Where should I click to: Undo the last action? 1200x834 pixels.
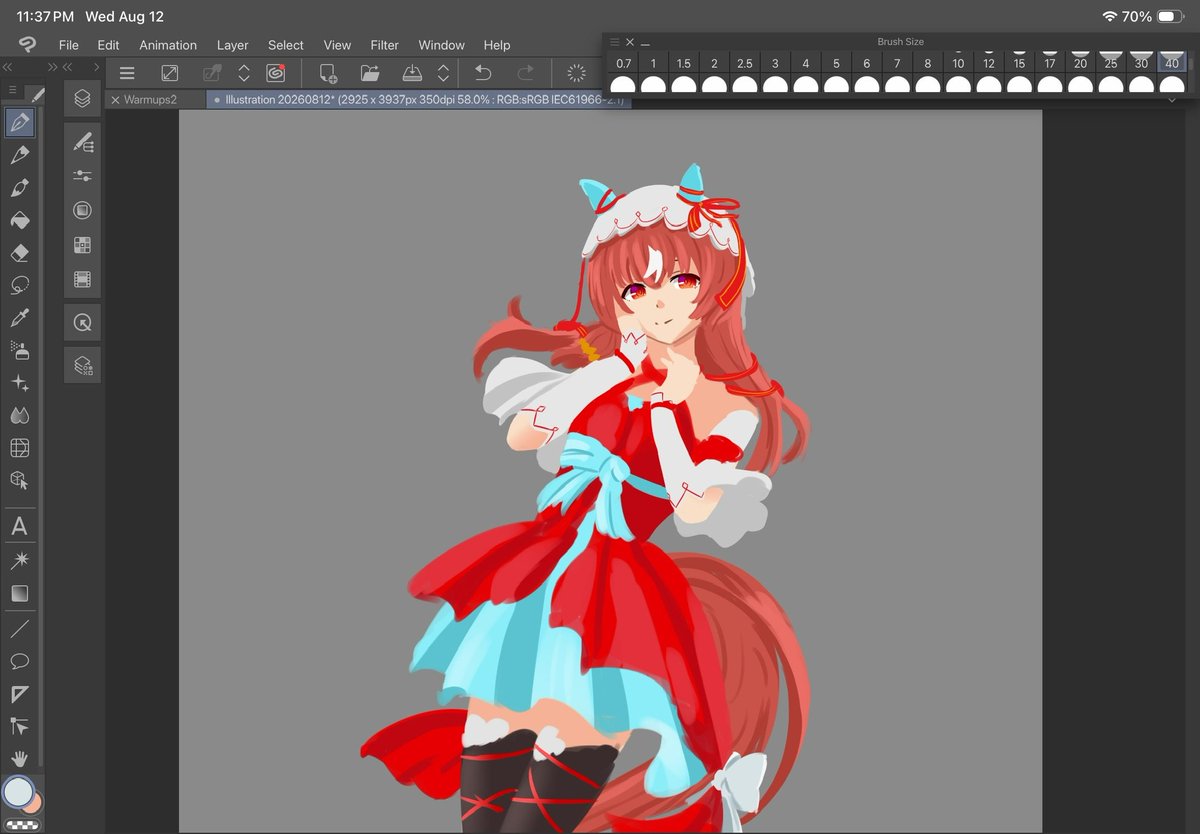[482, 73]
